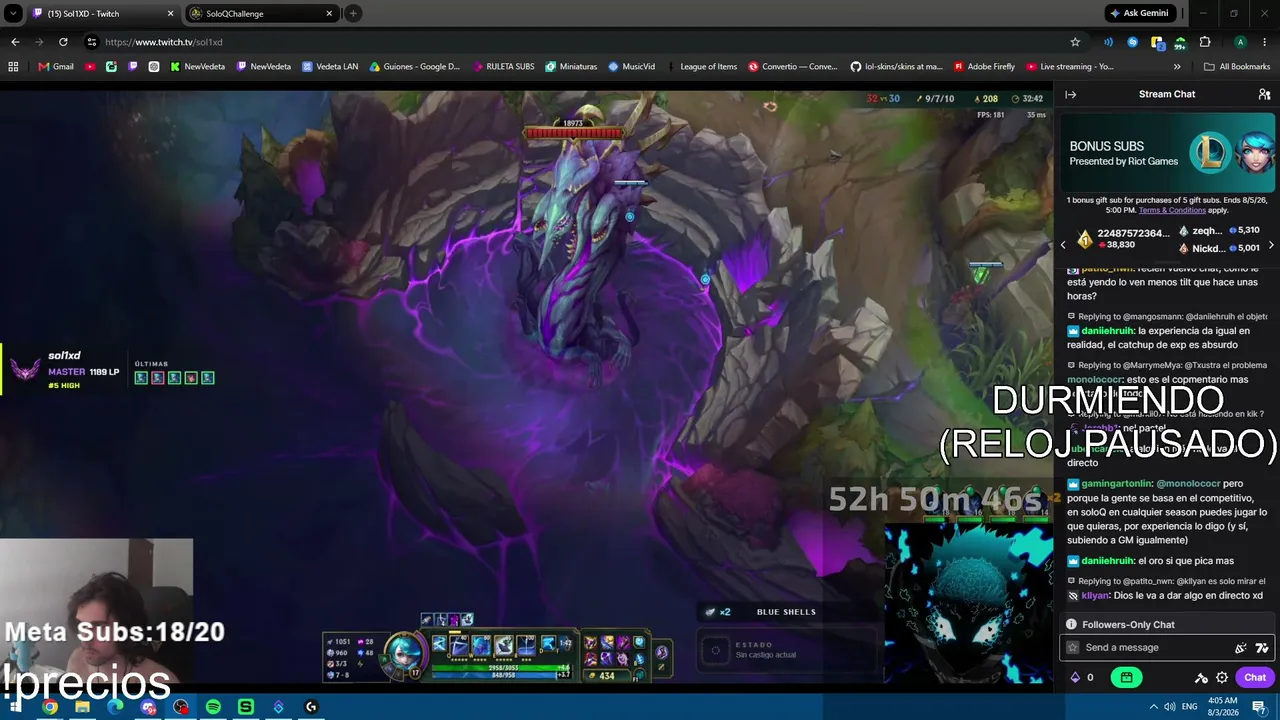
Task: Open the Live streaming YouTube bookmark
Action: (x=1069, y=67)
